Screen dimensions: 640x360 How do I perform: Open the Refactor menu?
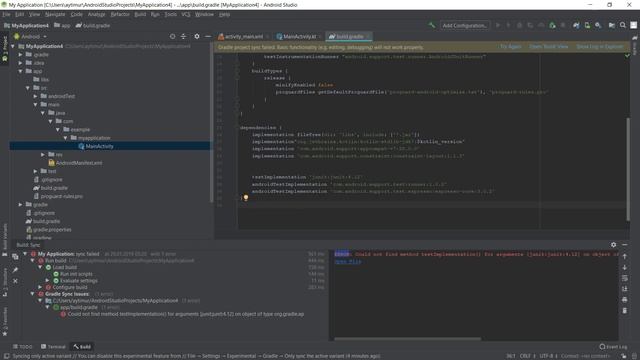(120, 14)
